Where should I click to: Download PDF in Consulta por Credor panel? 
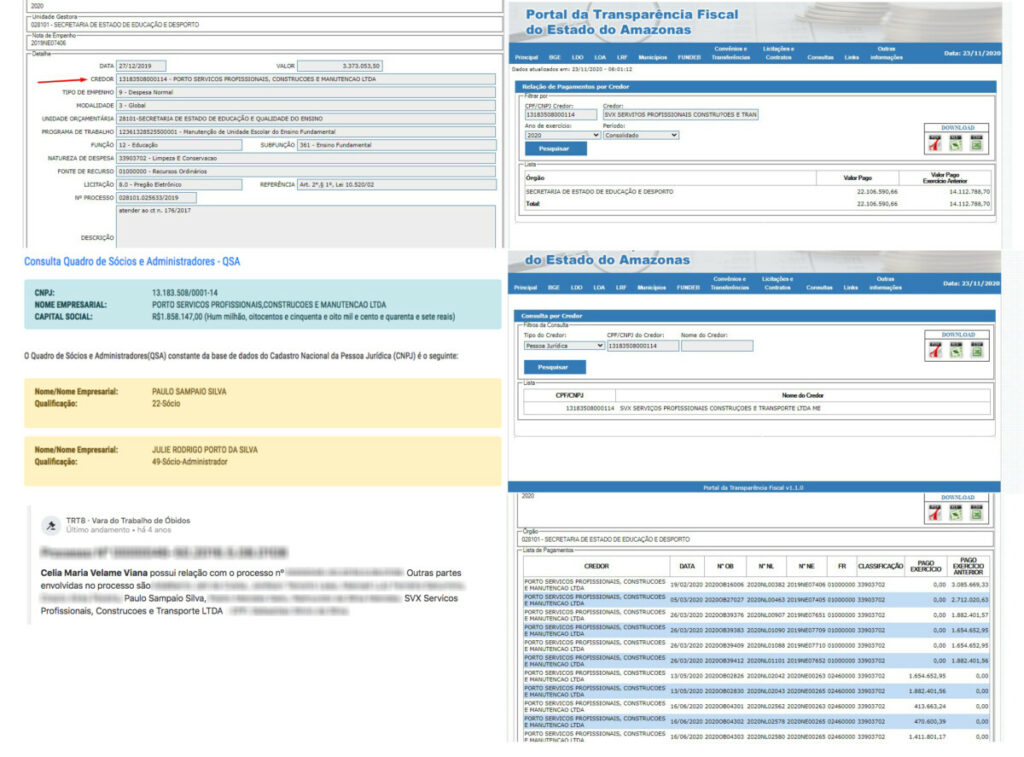tap(935, 350)
